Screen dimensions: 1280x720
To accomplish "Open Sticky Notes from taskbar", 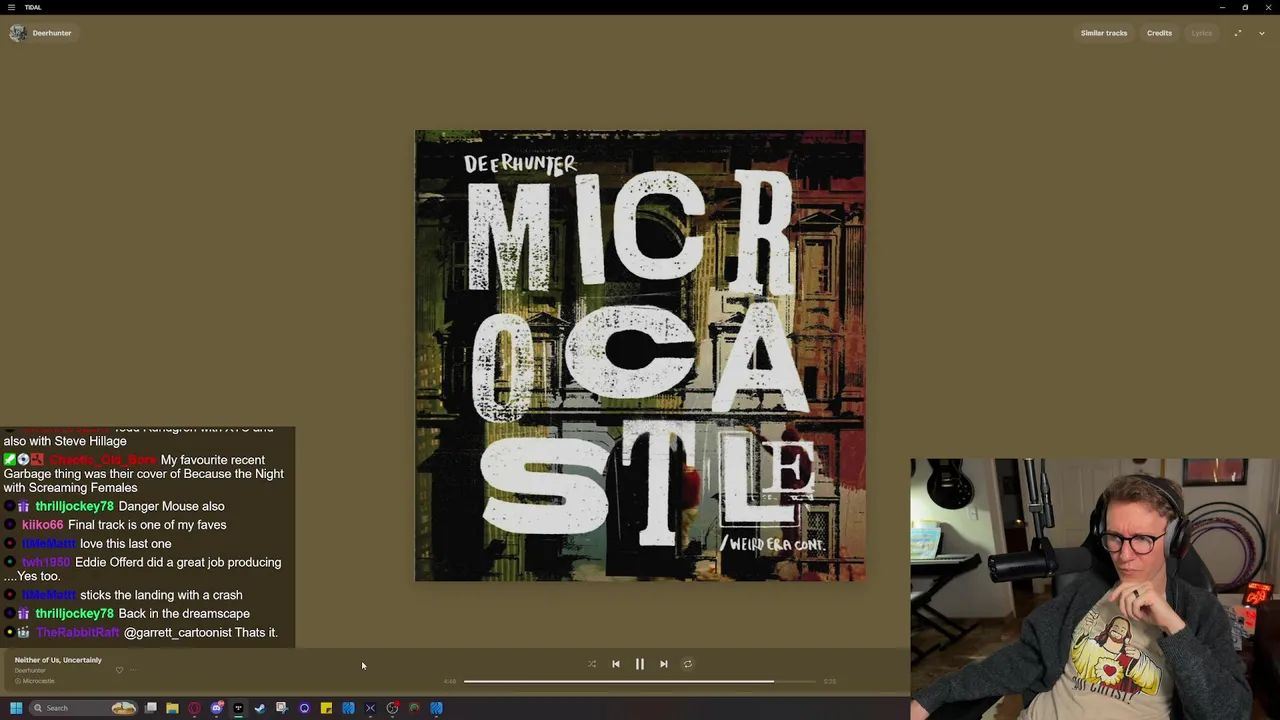I will pyautogui.click(x=326, y=708).
